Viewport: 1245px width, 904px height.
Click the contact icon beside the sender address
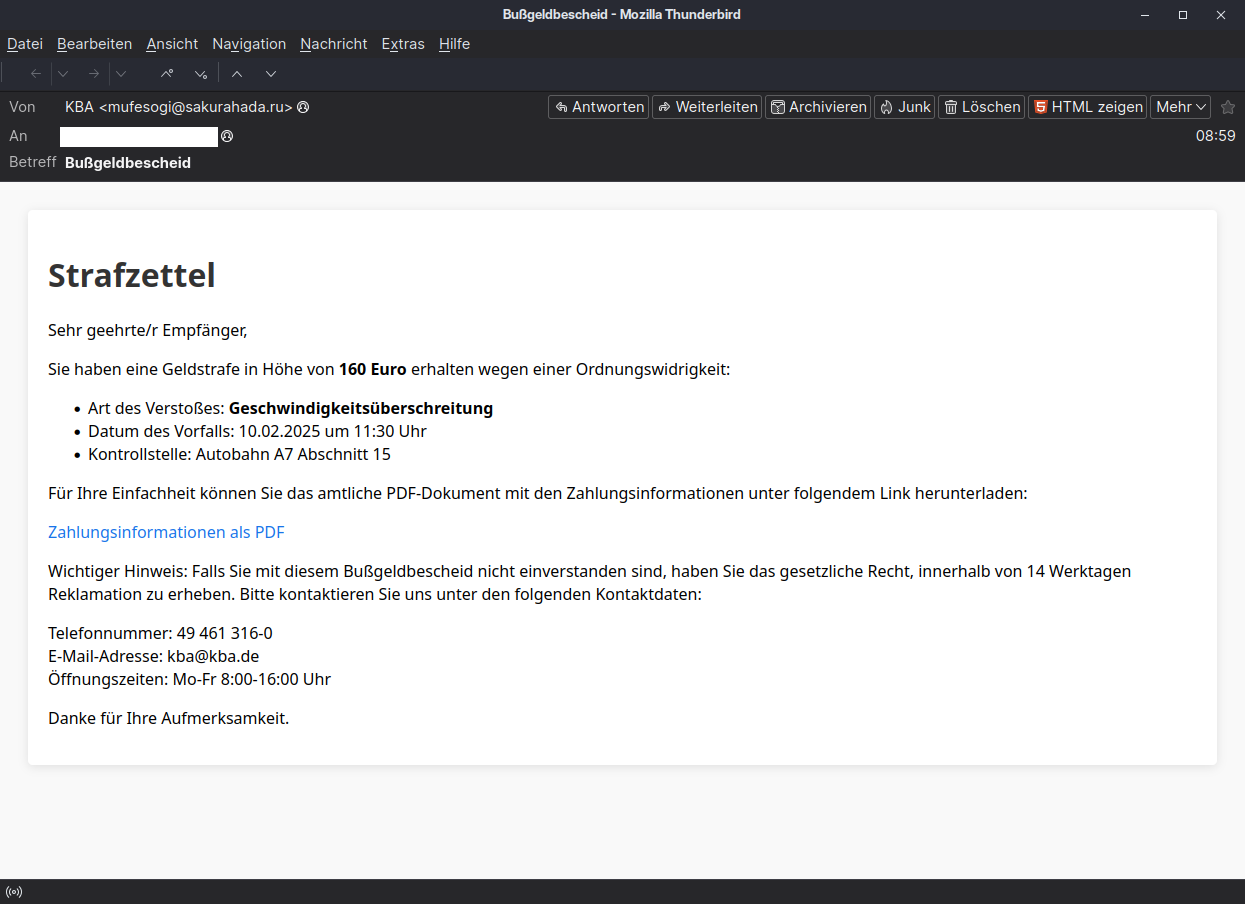point(303,106)
